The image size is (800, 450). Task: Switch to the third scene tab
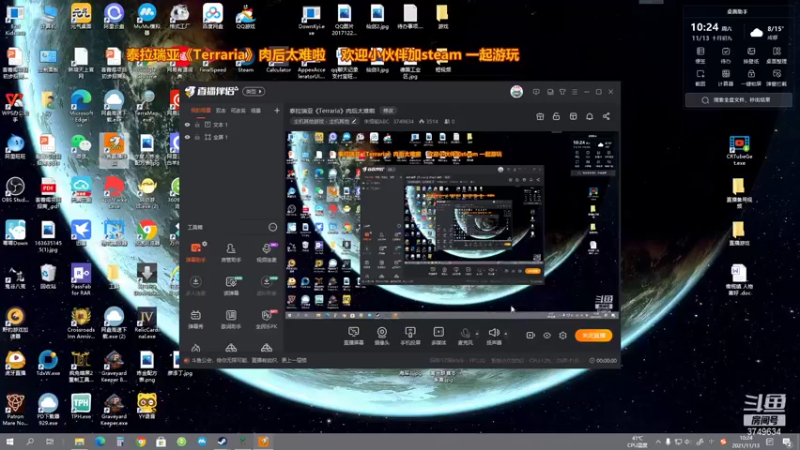click(x=238, y=110)
